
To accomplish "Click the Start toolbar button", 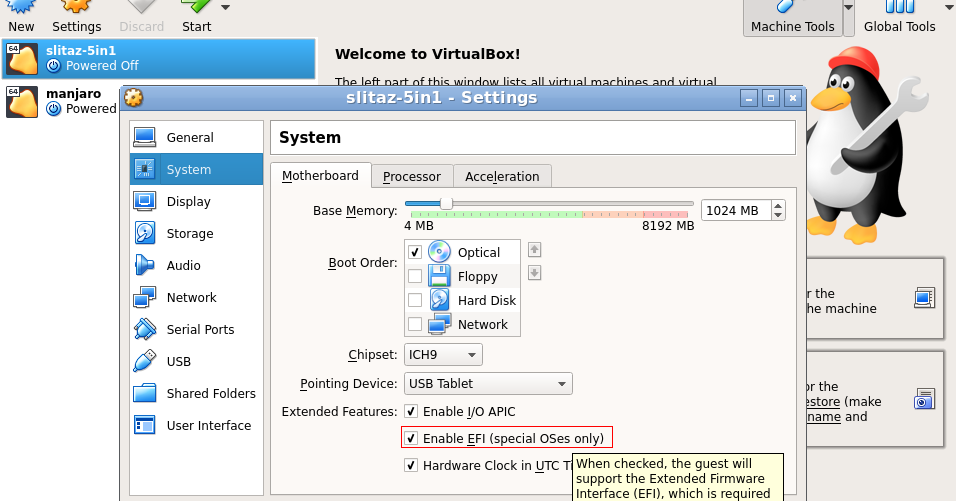I will tap(196, 17).
